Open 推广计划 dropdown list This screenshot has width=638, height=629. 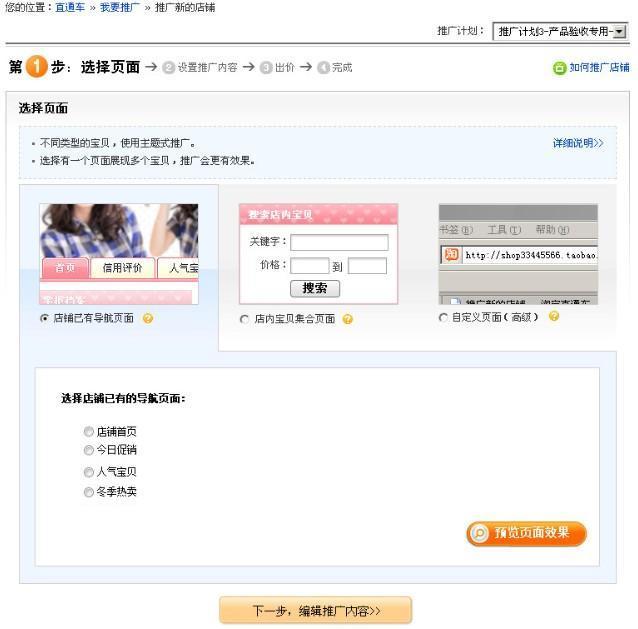point(560,31)
